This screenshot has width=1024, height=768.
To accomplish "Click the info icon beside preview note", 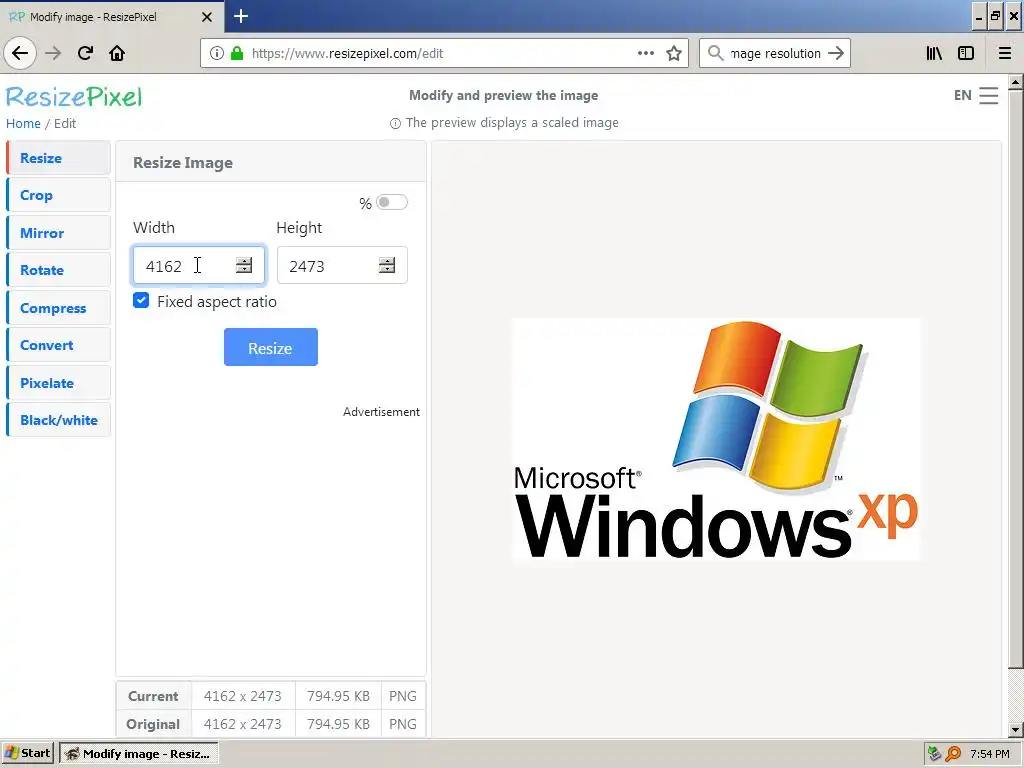I will pyautogui.click(x=395, y=123).
